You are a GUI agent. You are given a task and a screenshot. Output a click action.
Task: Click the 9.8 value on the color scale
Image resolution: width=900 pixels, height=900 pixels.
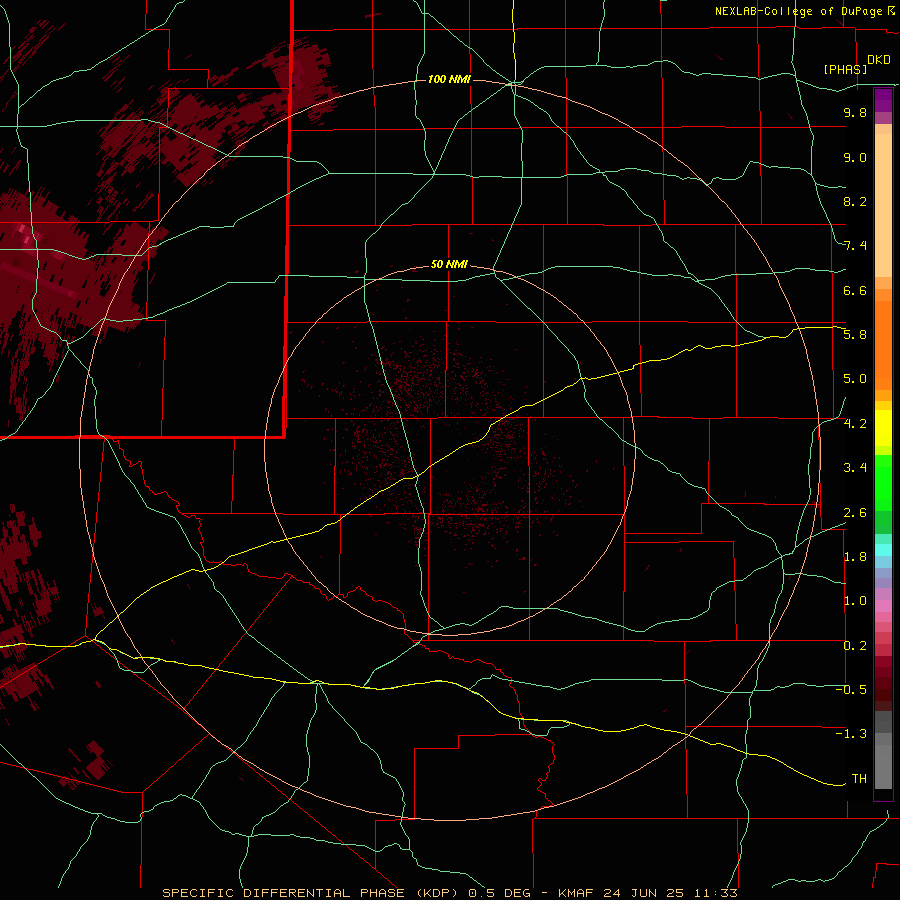coord(855,112)
